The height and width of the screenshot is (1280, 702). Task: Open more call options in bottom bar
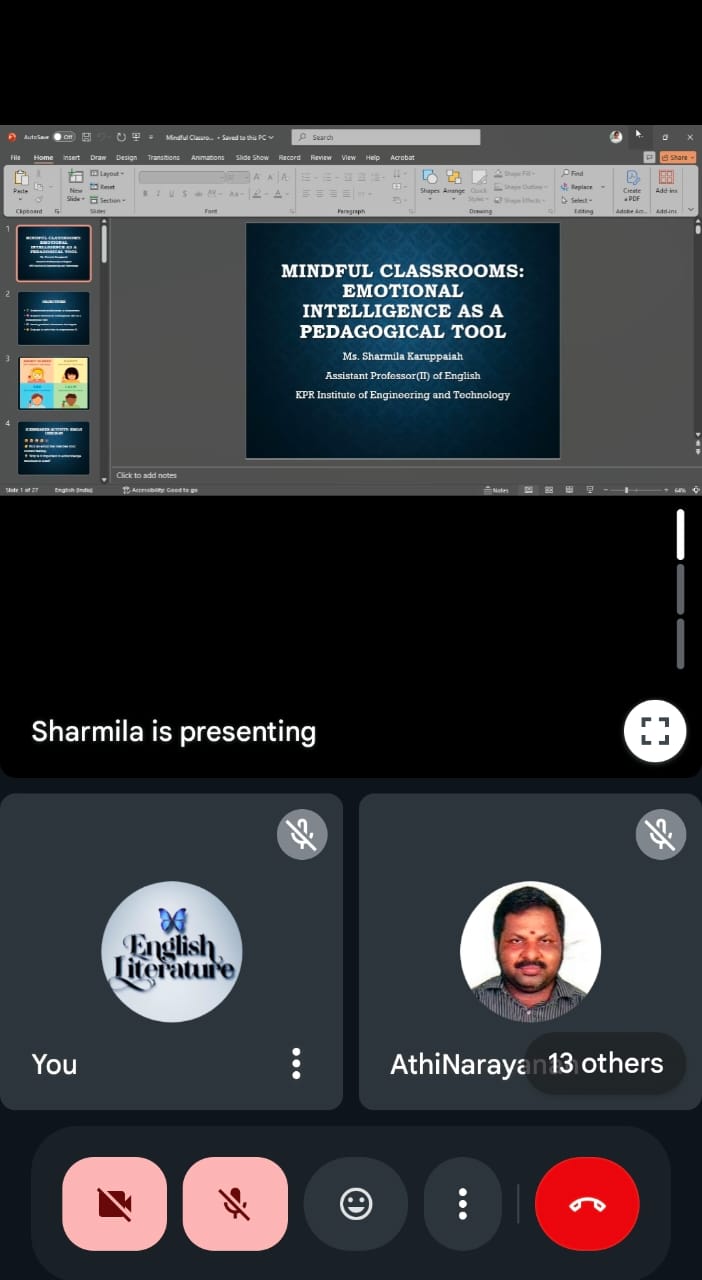[462, 1204]
